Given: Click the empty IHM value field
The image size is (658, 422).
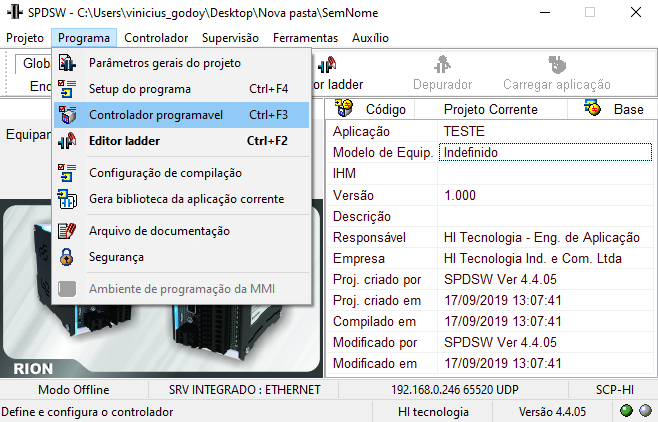Looking at the screenshot, I should (x=546, y=173).
